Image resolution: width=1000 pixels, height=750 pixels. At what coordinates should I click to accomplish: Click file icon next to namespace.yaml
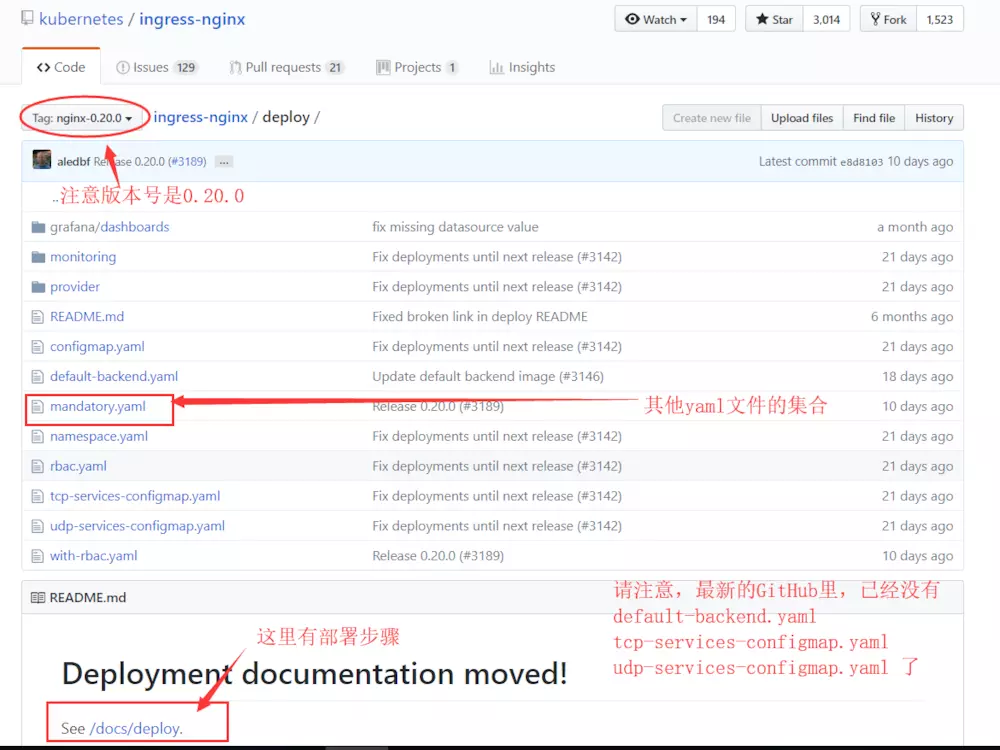[x=38, y=437]
